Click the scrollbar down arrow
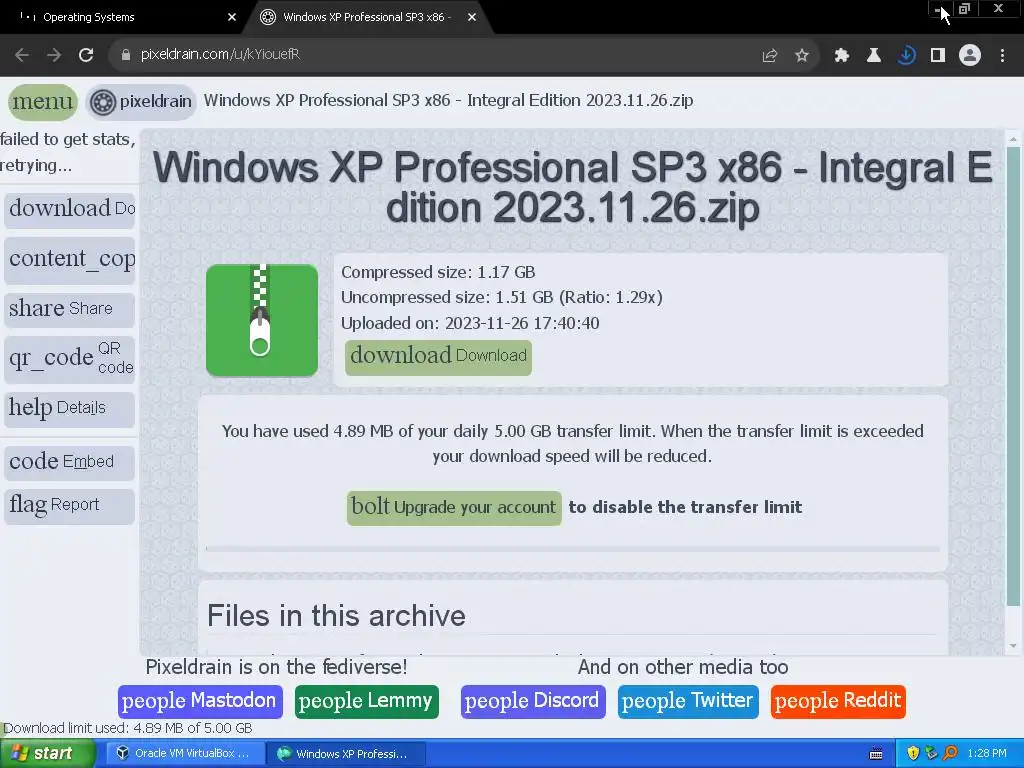1024x768 pixels. [x=1013, y=646]
